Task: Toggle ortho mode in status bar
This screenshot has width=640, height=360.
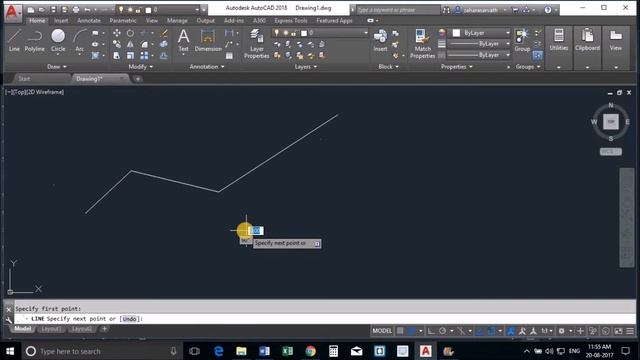Action: (x=431, y=331)
